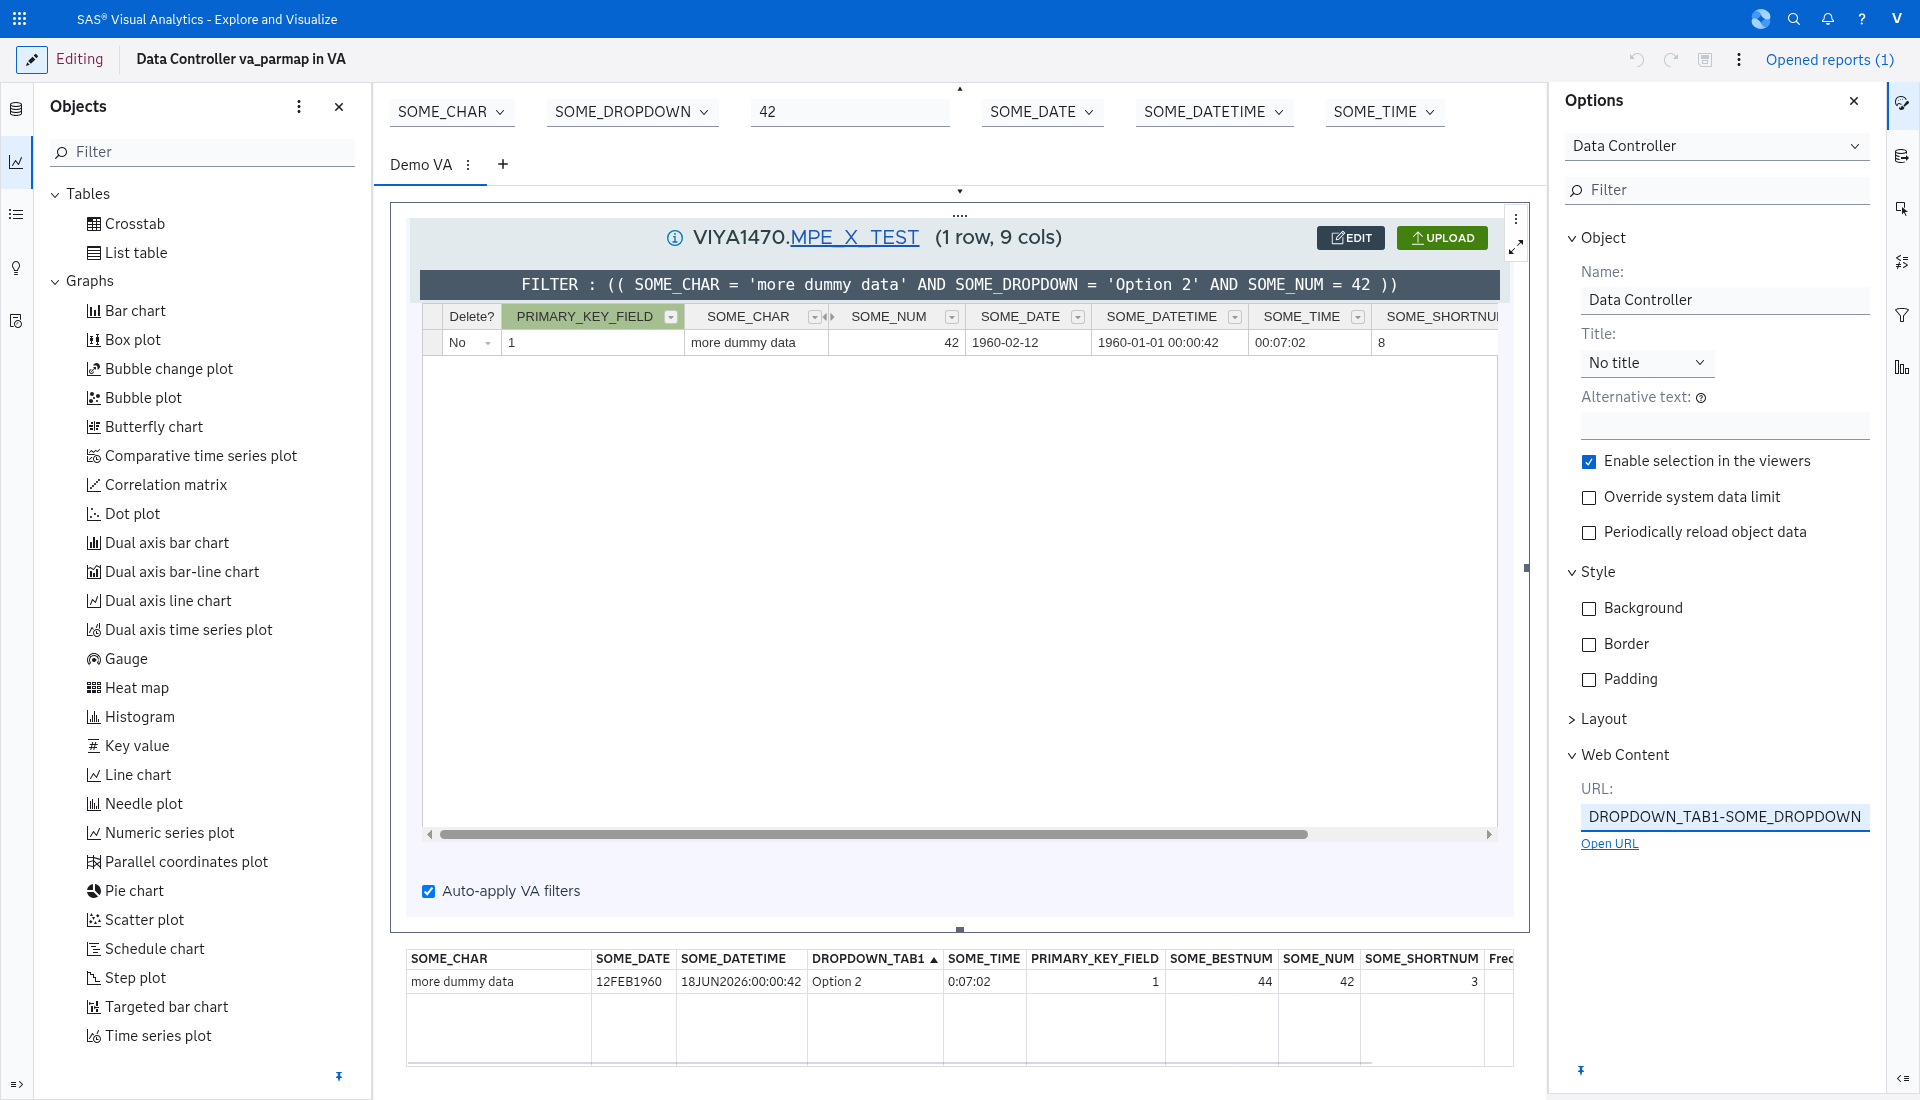
Task: Enable the Border style checkbox
Action: point(1589,645)
